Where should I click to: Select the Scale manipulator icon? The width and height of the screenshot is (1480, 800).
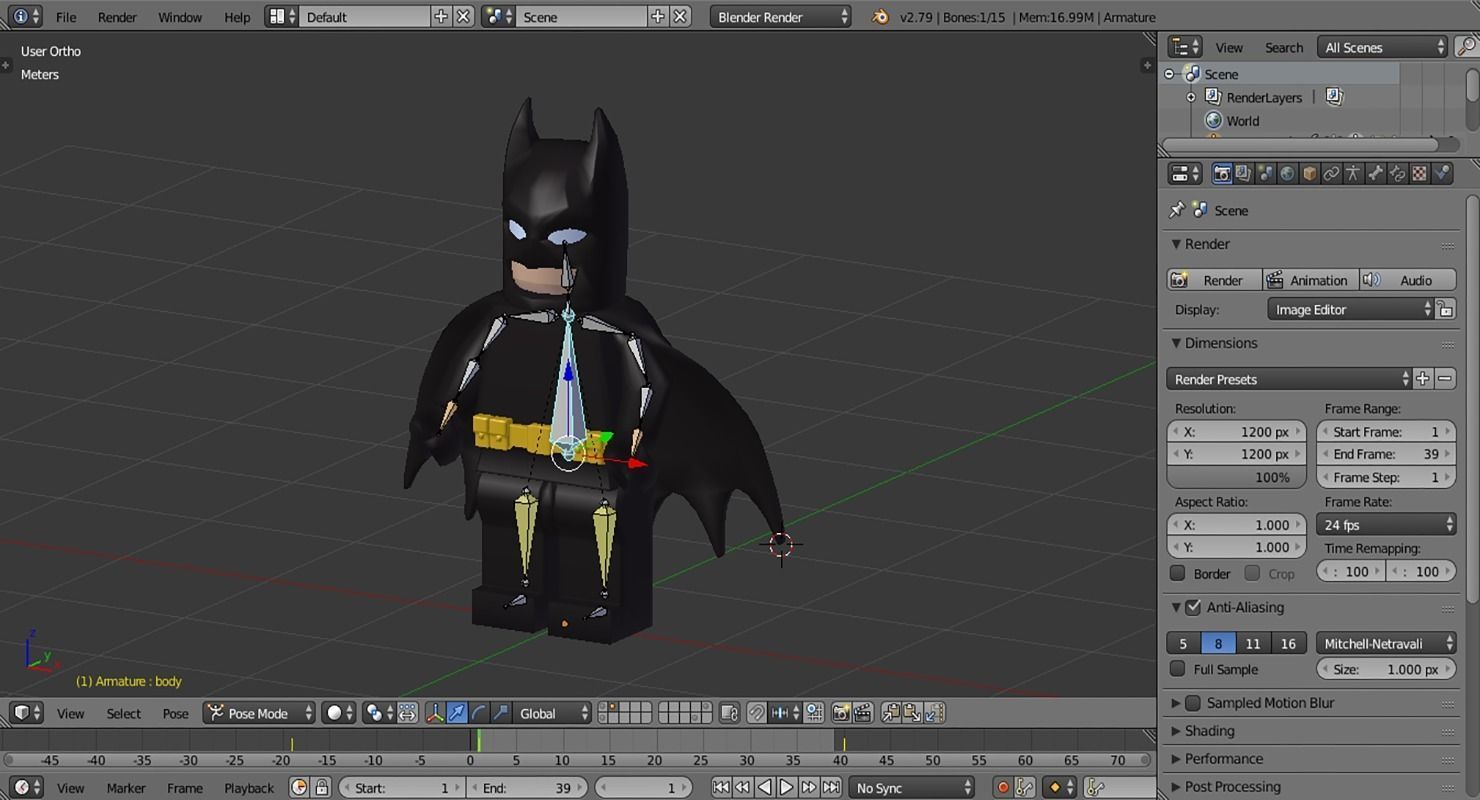click(x=501, y=713)
